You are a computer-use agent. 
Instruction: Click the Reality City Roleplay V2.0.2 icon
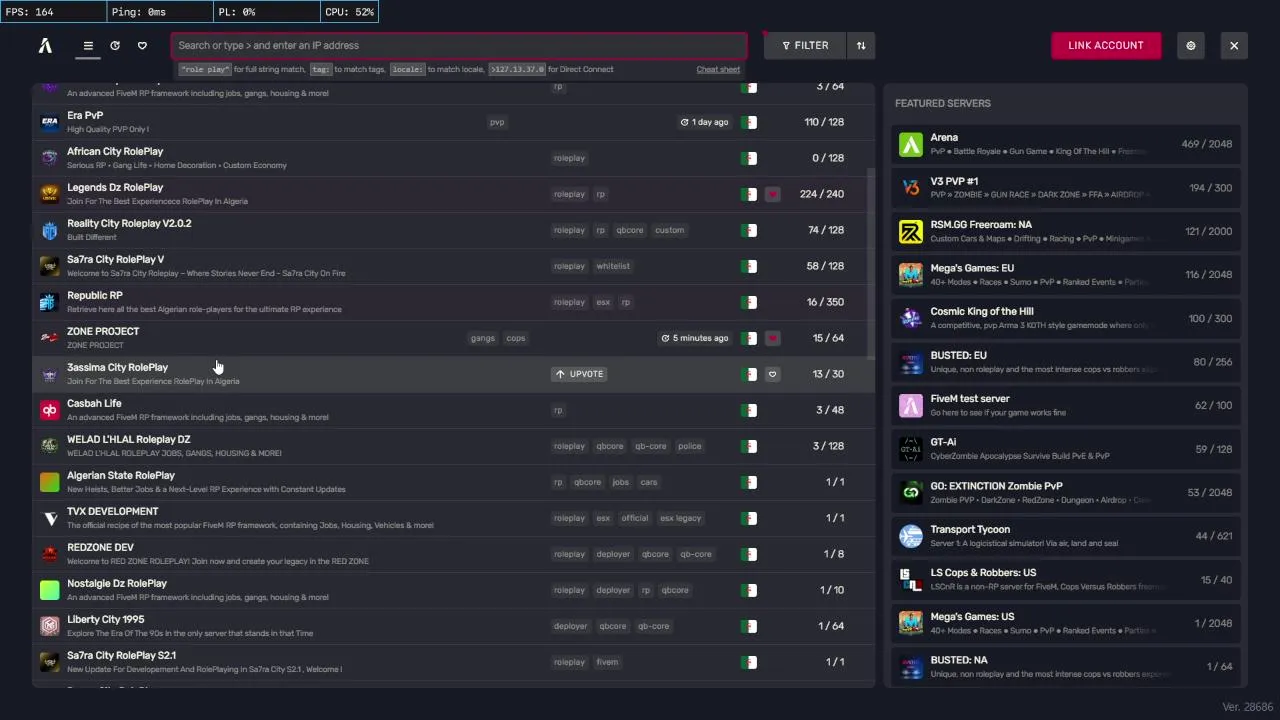pos(49,230)
